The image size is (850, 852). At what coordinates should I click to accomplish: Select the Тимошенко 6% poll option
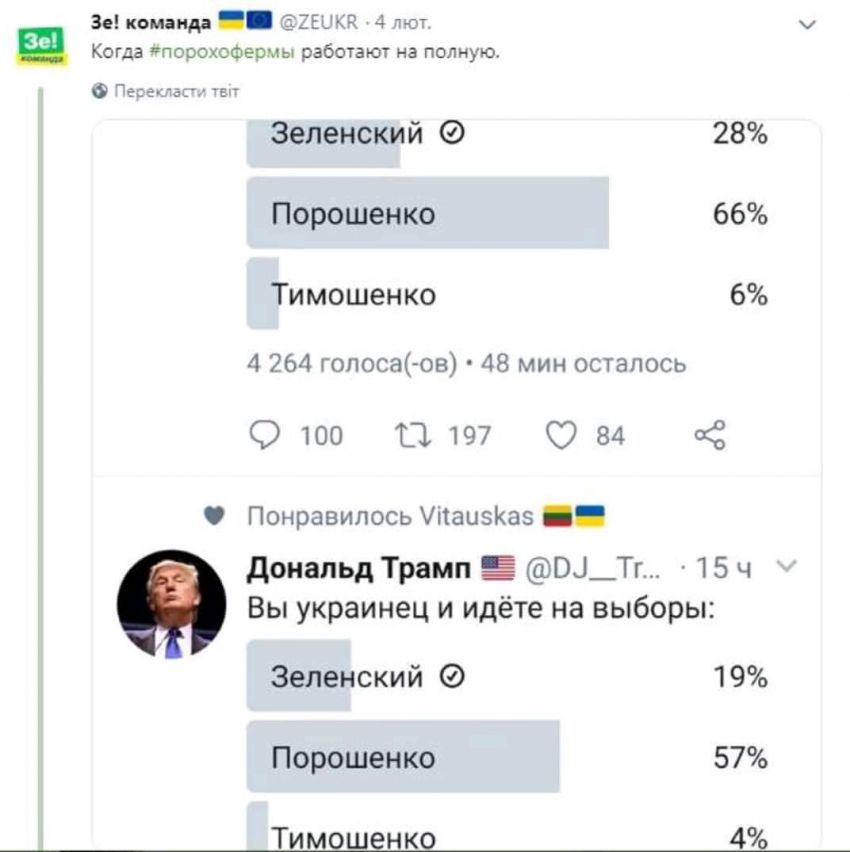(507, 293)
